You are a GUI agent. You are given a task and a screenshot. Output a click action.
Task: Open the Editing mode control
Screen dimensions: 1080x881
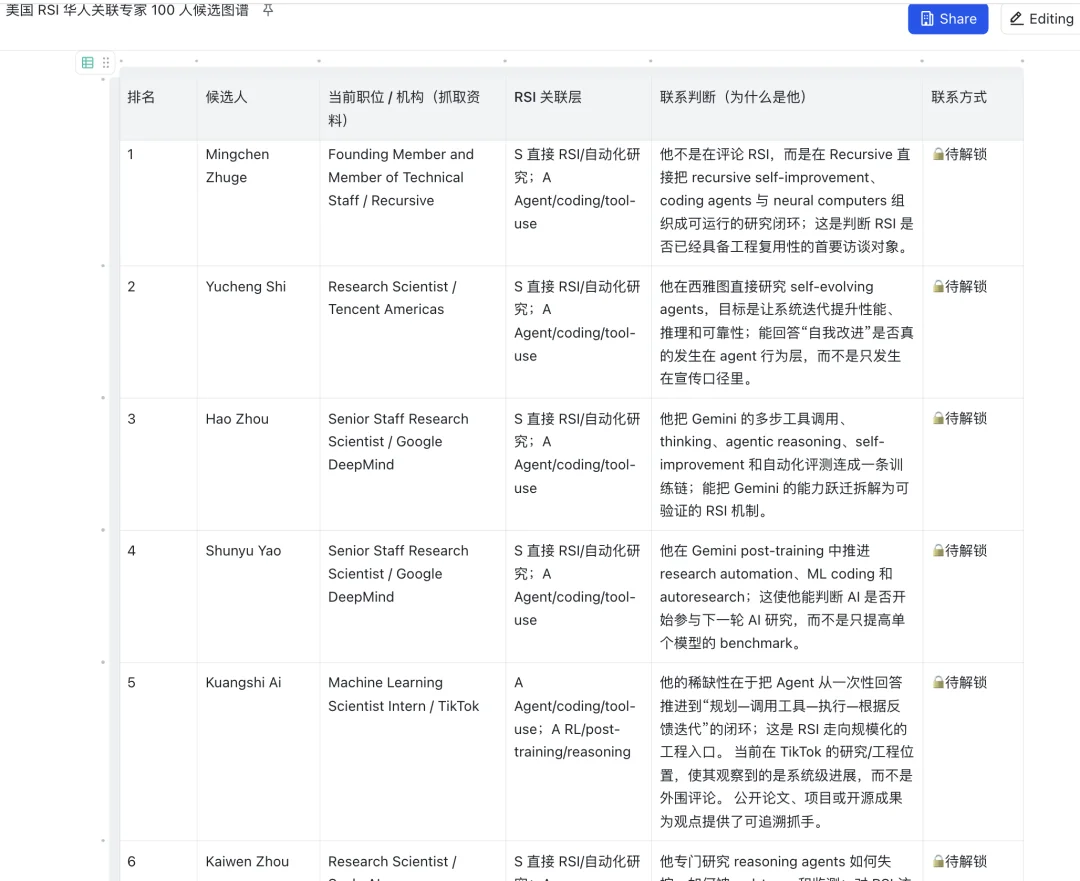click(x=1041, y=19)
